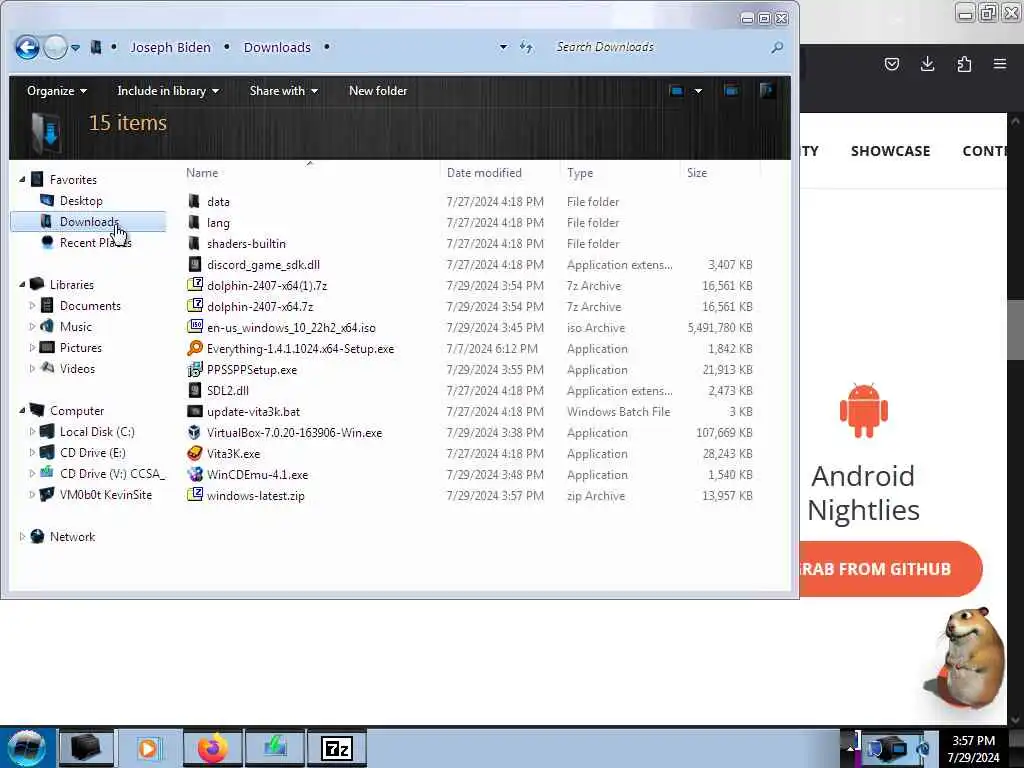Click the search magnifier icon
The image size is (1024, 768).
click(776, 47)
